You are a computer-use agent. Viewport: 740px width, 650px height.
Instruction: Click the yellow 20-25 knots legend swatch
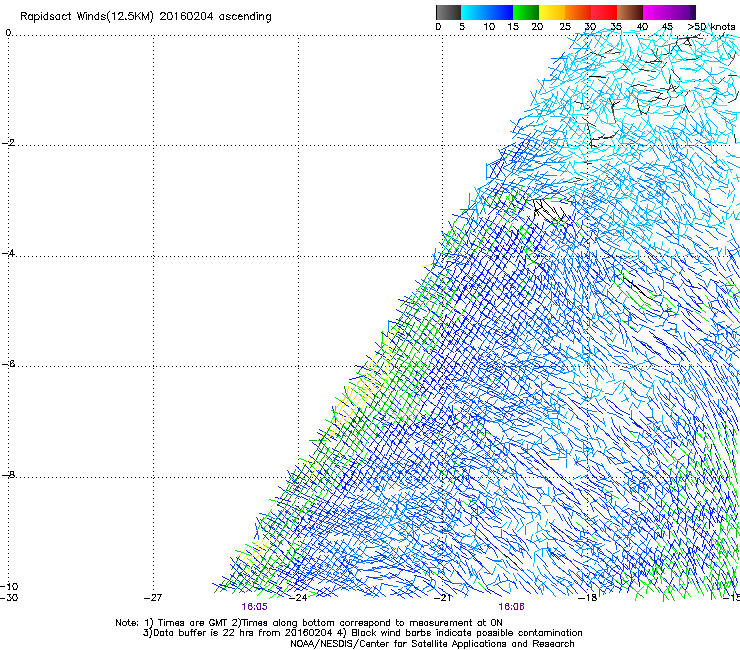click(x=552, y=12)
